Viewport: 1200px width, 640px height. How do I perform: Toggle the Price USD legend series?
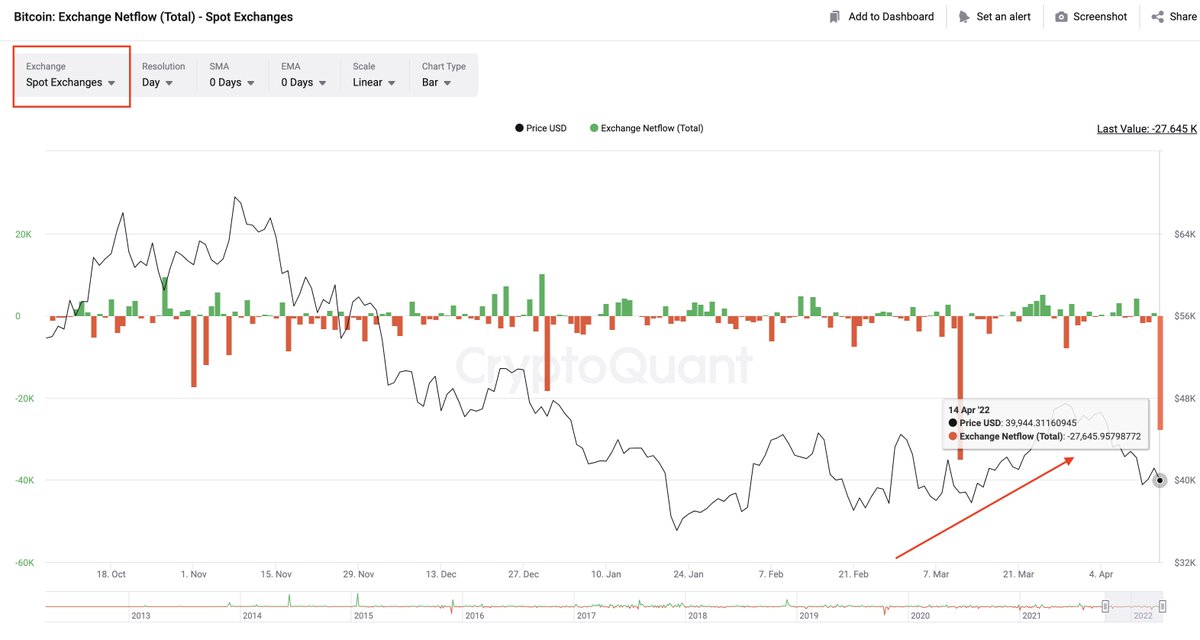[x=541, y=128]
